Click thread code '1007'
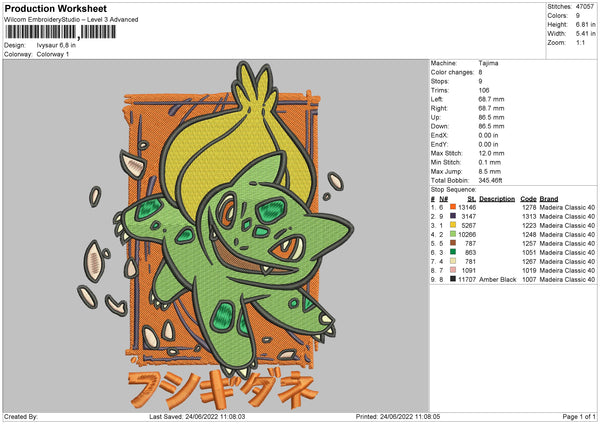Image resolution: width=600 pixels, height=424 pixels. point(529,280)
